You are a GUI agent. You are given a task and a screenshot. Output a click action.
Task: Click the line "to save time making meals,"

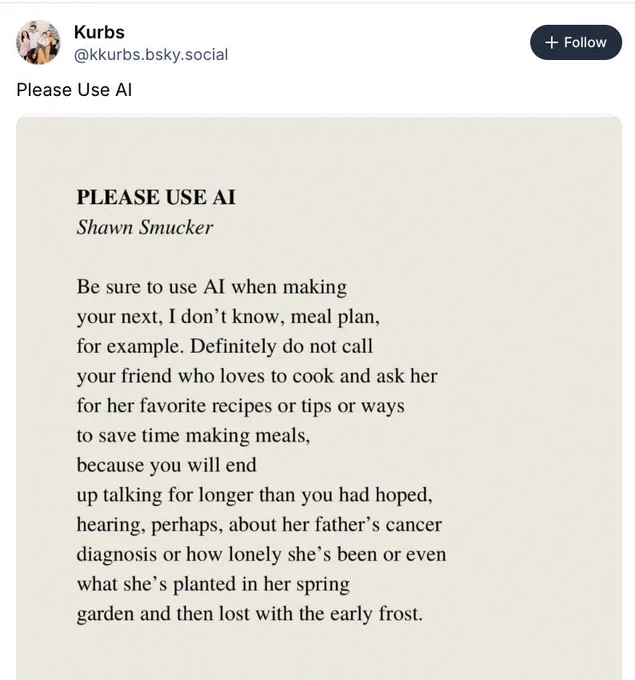(x=193, y=435)
